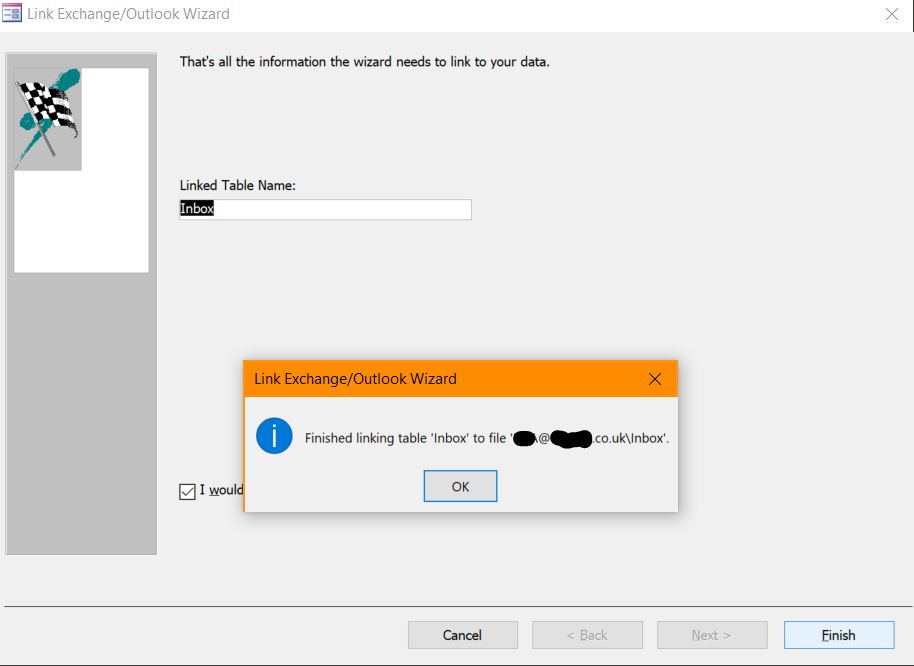
Task: Click the greyed-out Next button
Action: [711, 635]
